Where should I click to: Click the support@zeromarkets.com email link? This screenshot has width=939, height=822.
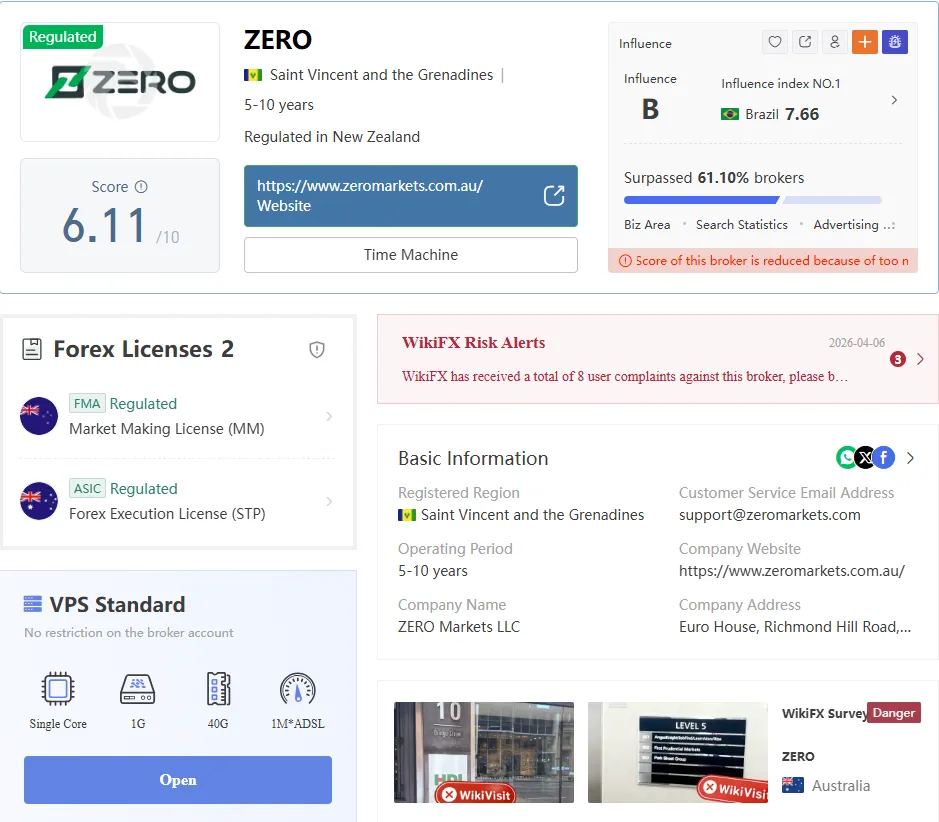tap(770, 515)
